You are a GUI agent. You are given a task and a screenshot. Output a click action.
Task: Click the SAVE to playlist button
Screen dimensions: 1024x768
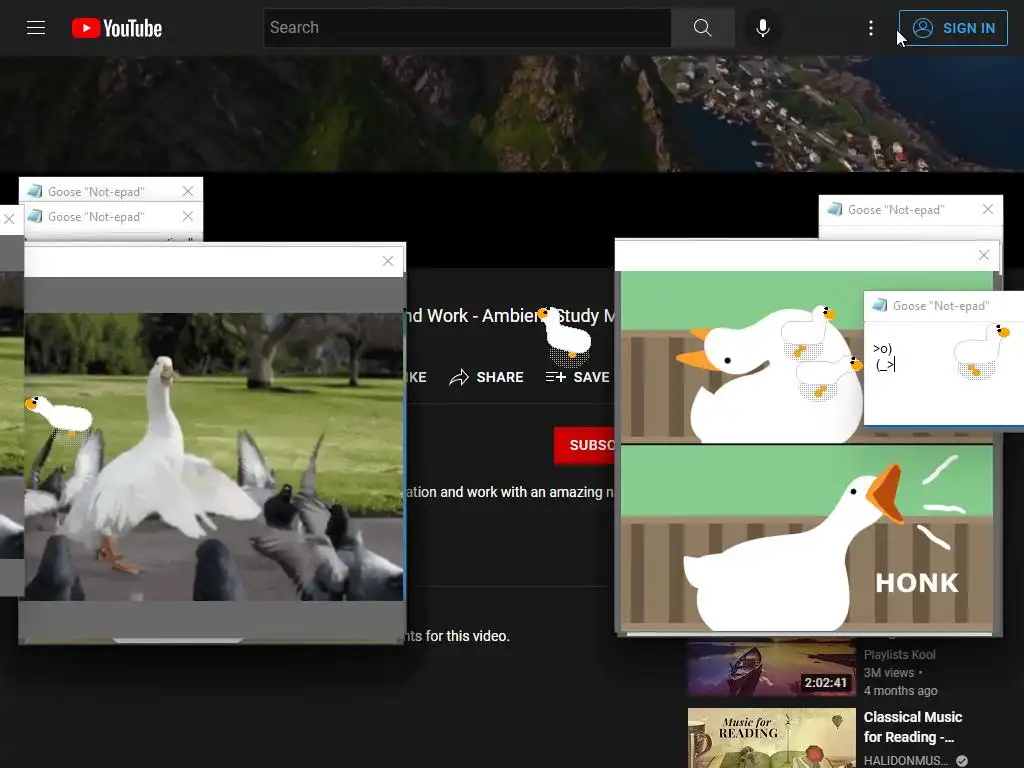577,377
